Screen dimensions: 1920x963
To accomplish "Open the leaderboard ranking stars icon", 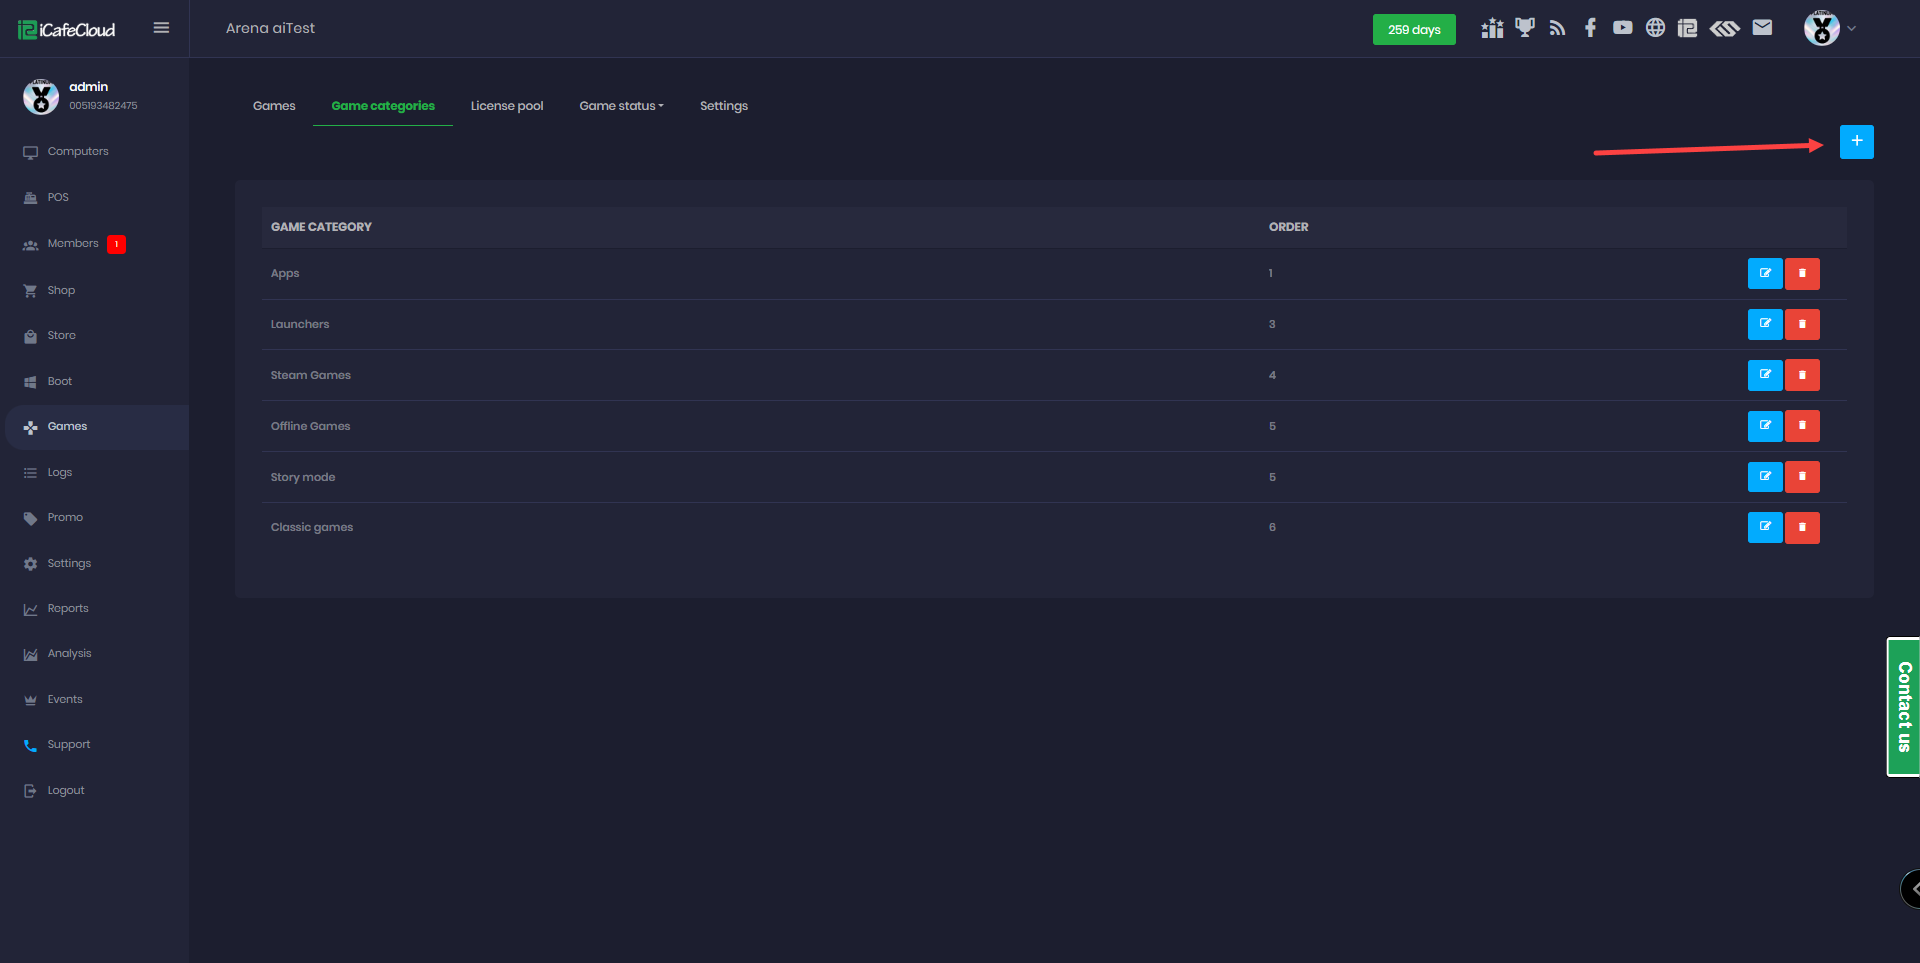I will coord(1492,28).
